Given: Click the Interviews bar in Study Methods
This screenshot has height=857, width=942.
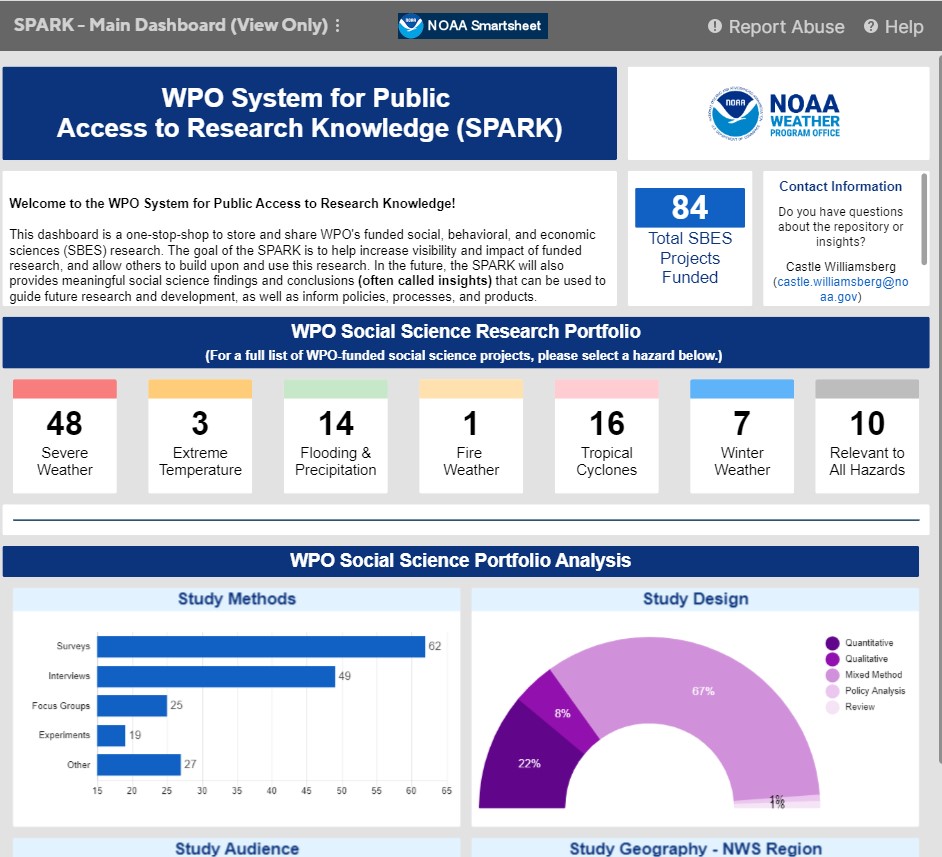Looking at the screenshot, I should coord(216,676).
